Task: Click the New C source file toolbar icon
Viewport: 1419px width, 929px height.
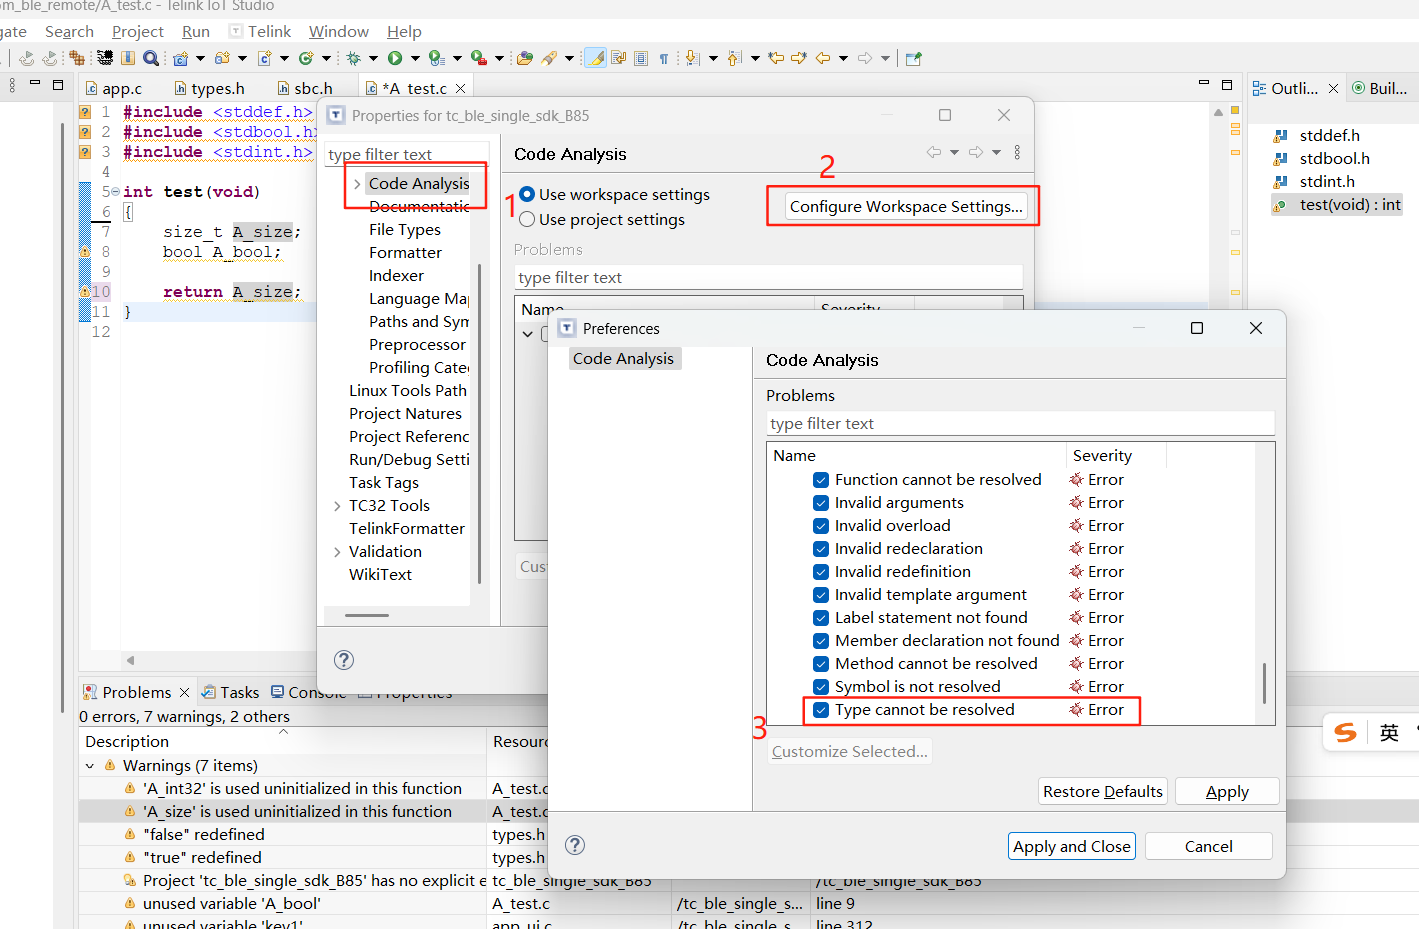Action: pos(264,58)
